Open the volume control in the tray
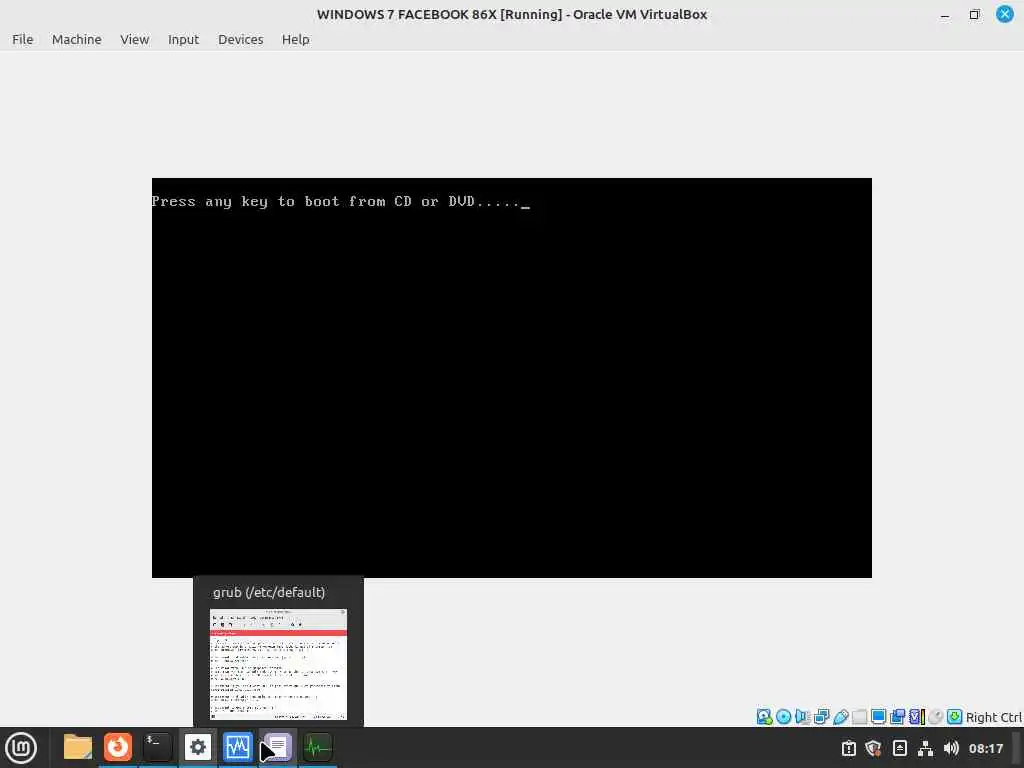 pyautogui.click(x=951, y=748)
